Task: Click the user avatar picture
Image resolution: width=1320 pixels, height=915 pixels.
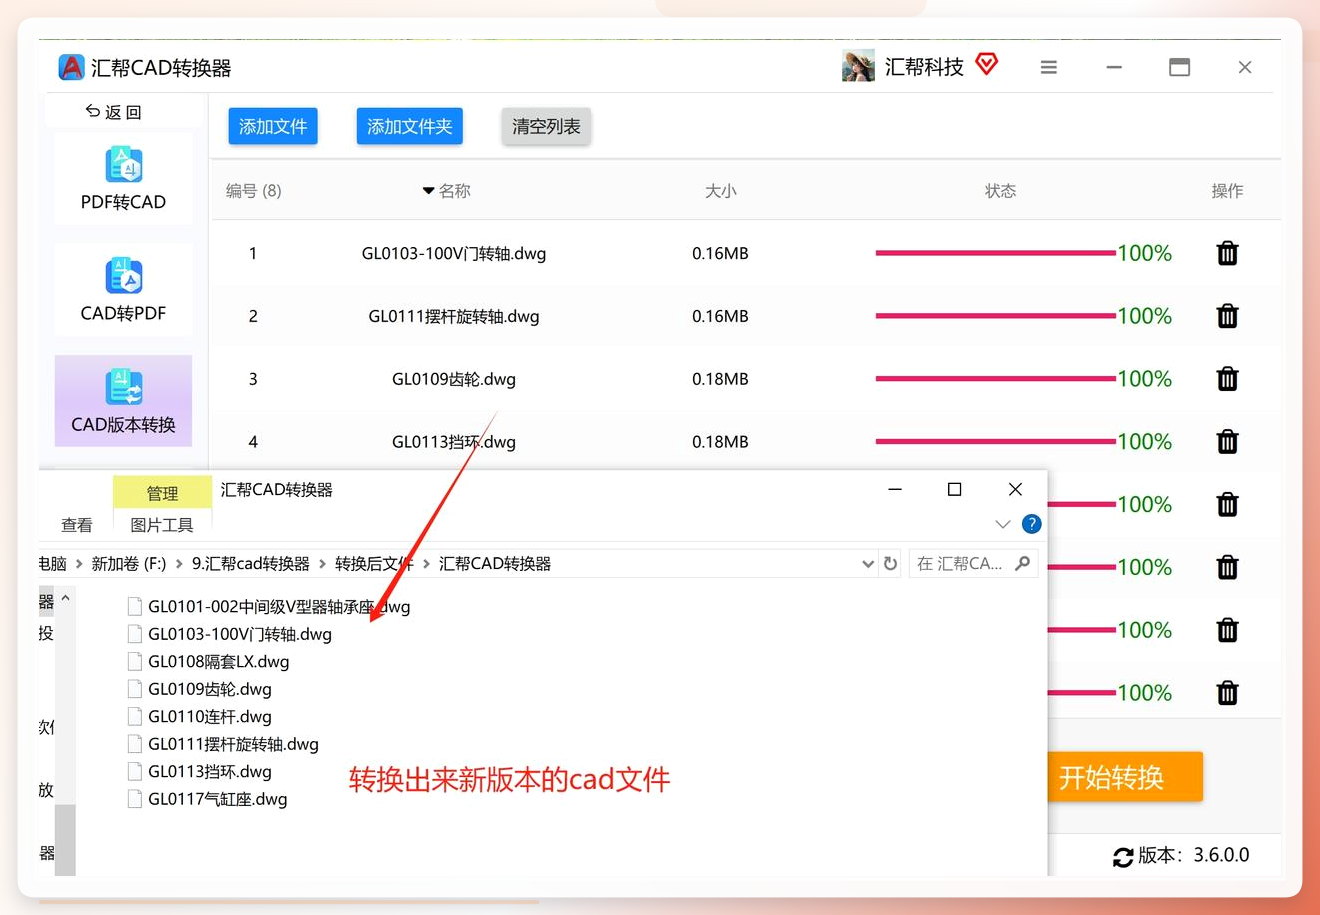Action: click(858, 66)
